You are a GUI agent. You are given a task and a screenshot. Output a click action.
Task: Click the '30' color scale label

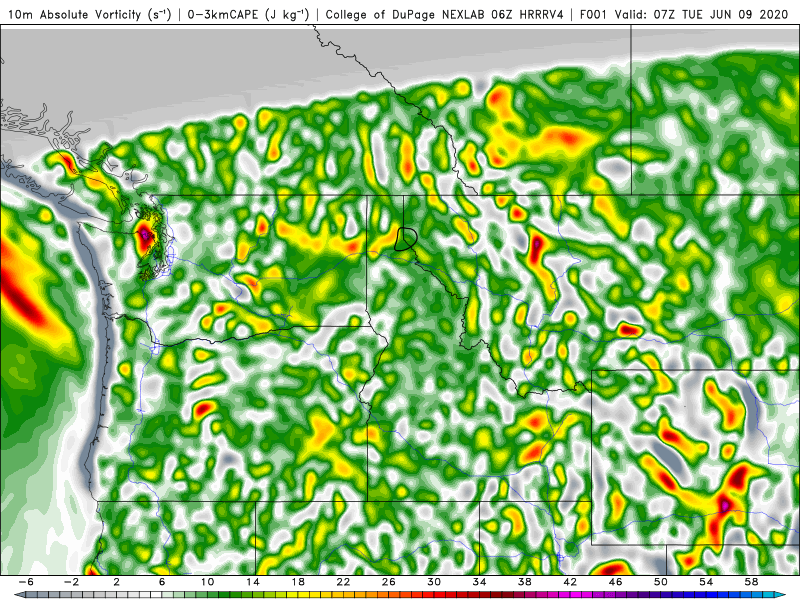point(434,582)
